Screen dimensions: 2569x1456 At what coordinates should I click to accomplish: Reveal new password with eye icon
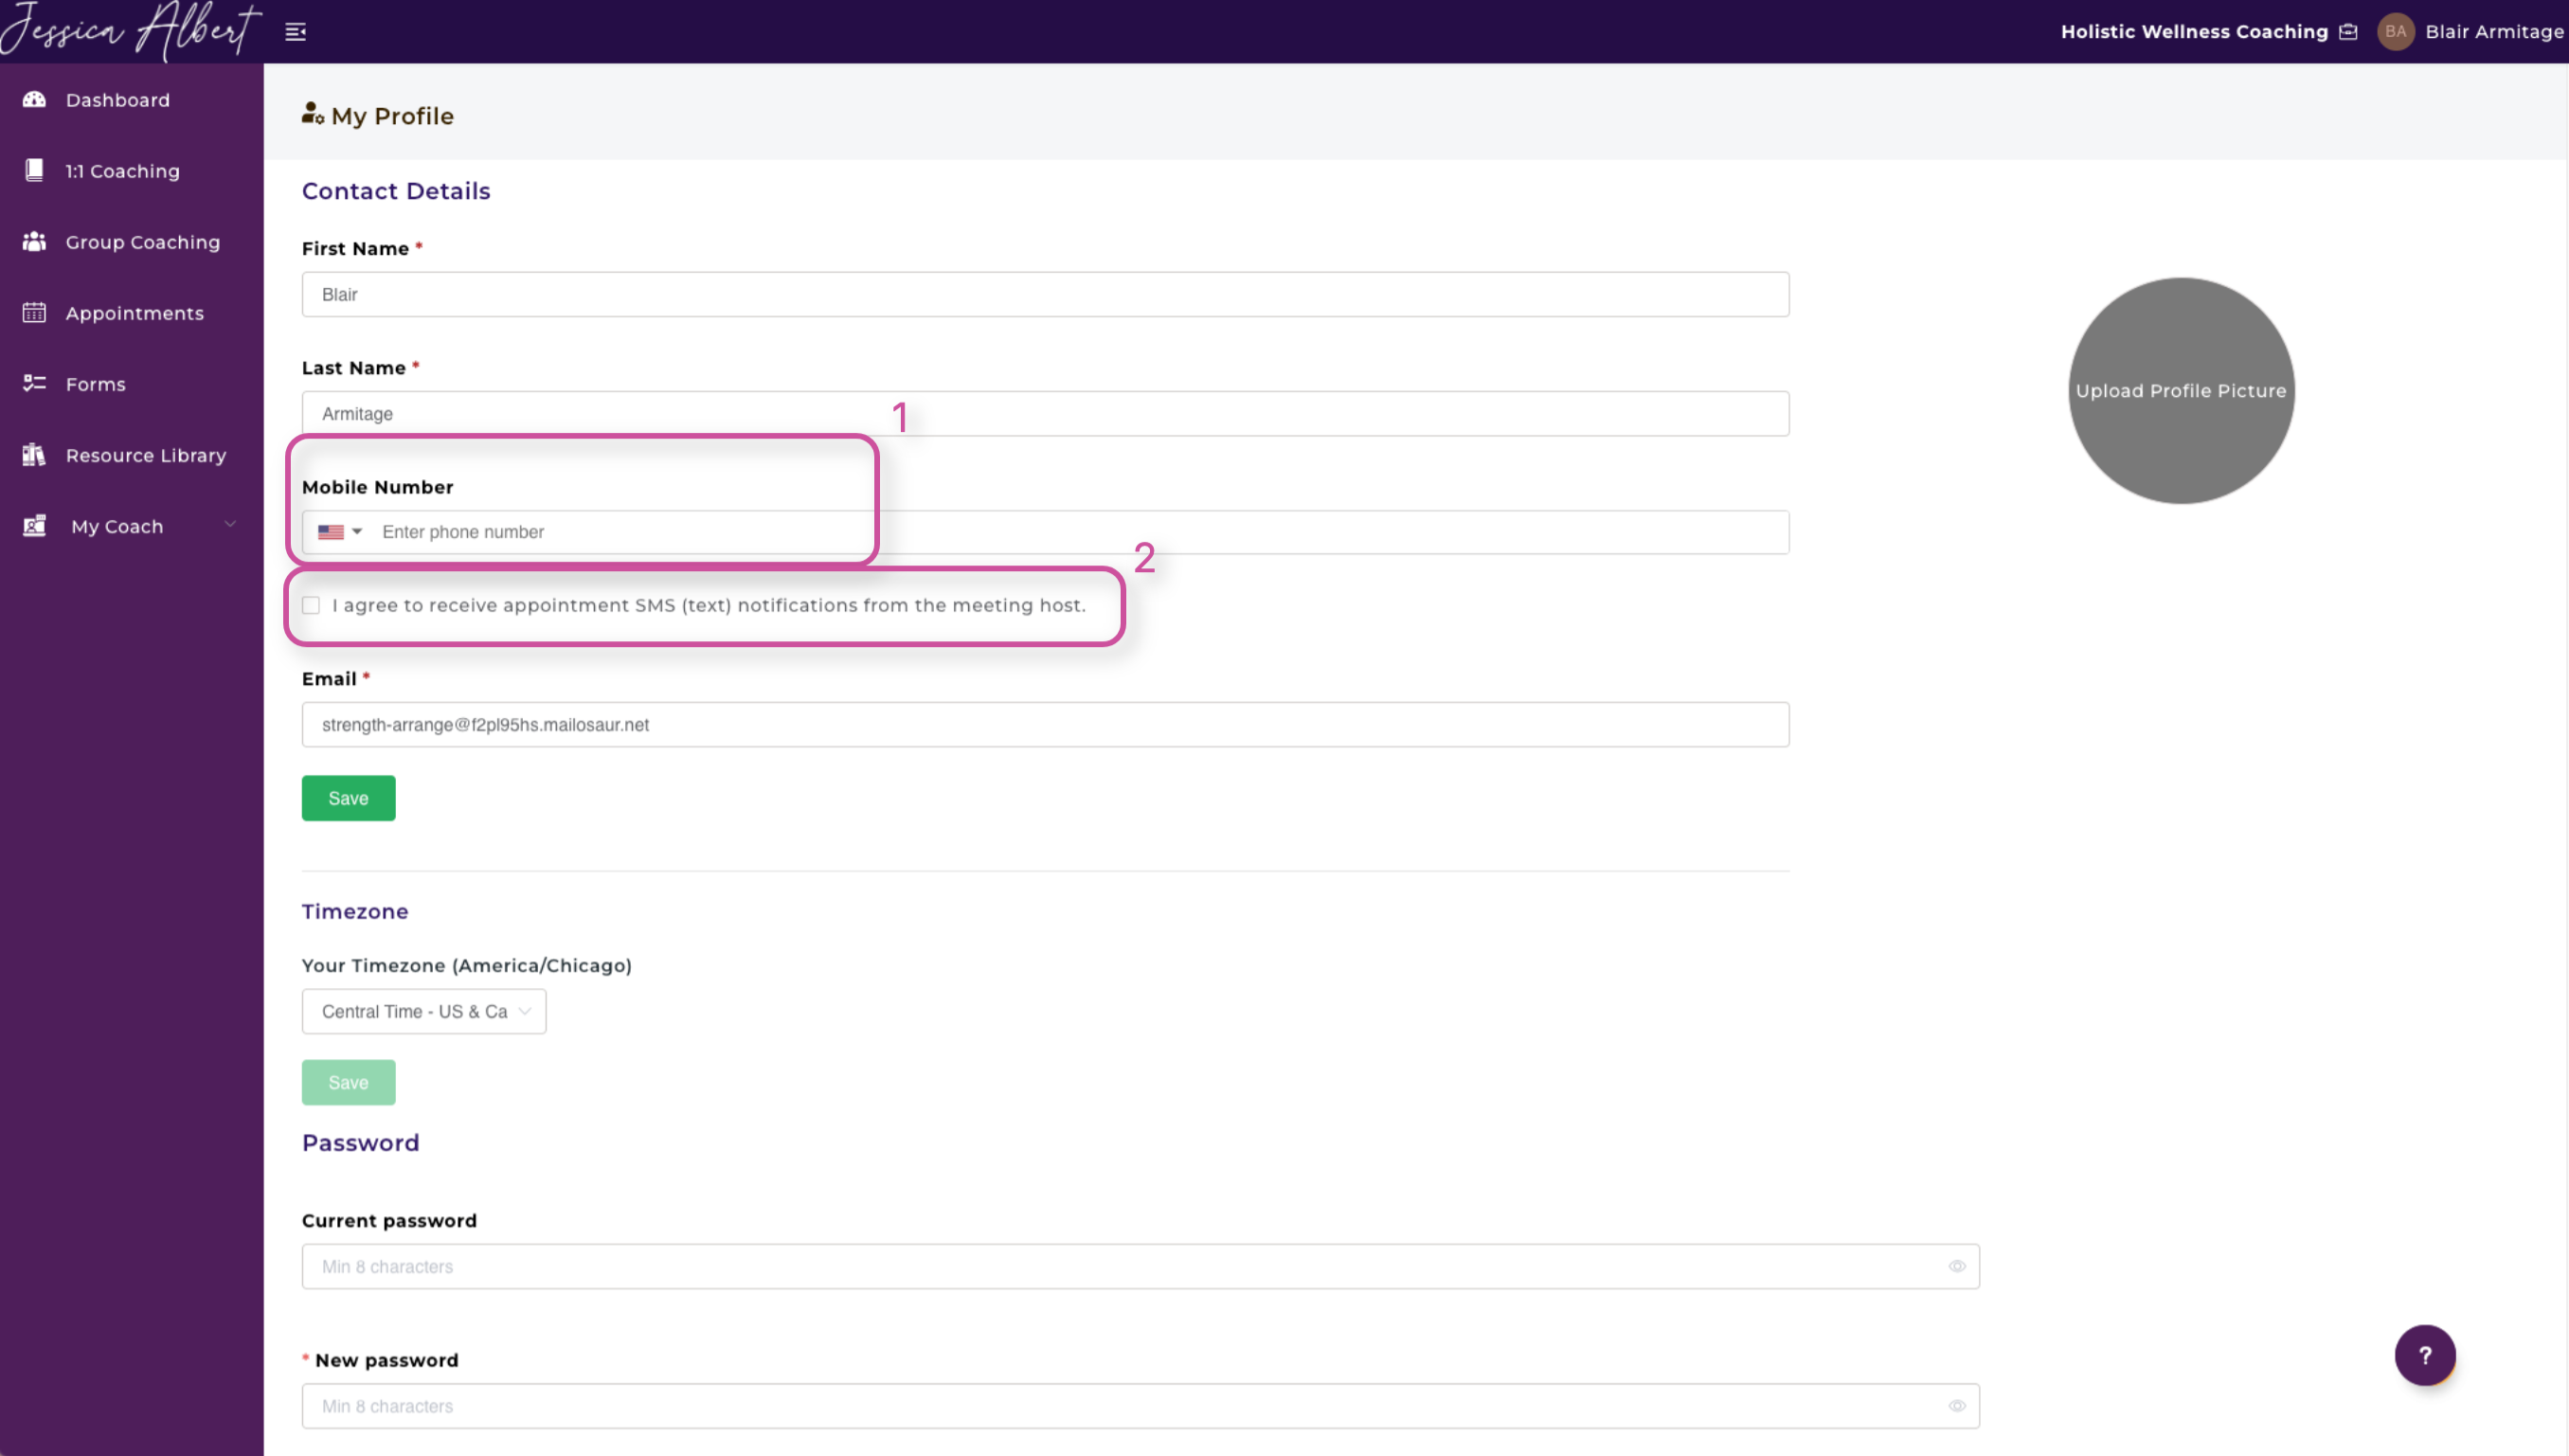pyautogui.click(x=1957, y=1405)
